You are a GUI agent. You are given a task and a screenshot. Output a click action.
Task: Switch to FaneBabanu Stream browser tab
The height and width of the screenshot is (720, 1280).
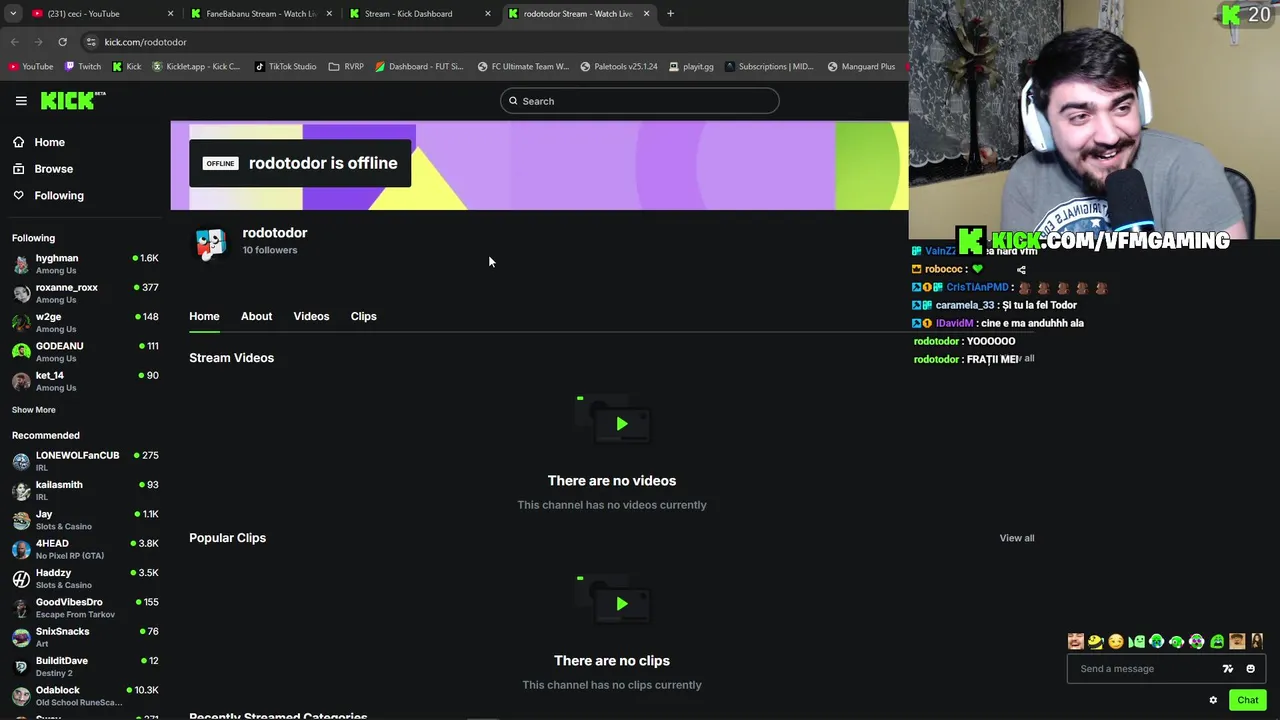(261, 14)
